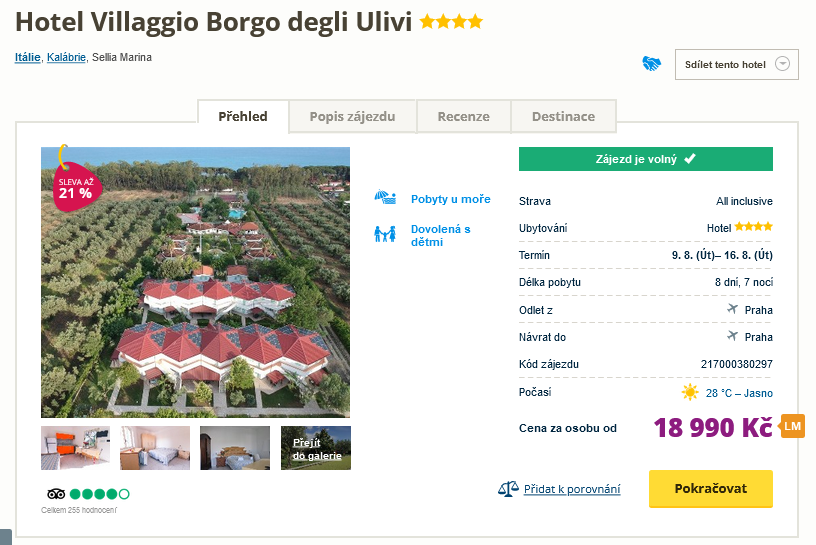The height and width of the screenshot is (545, 816).
Task: Open the Recenze tab
Action: [463, 117]
